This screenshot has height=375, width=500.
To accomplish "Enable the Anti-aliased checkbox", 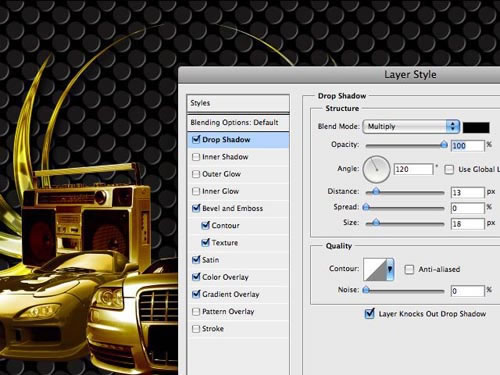I will click(x=409, y=269).
